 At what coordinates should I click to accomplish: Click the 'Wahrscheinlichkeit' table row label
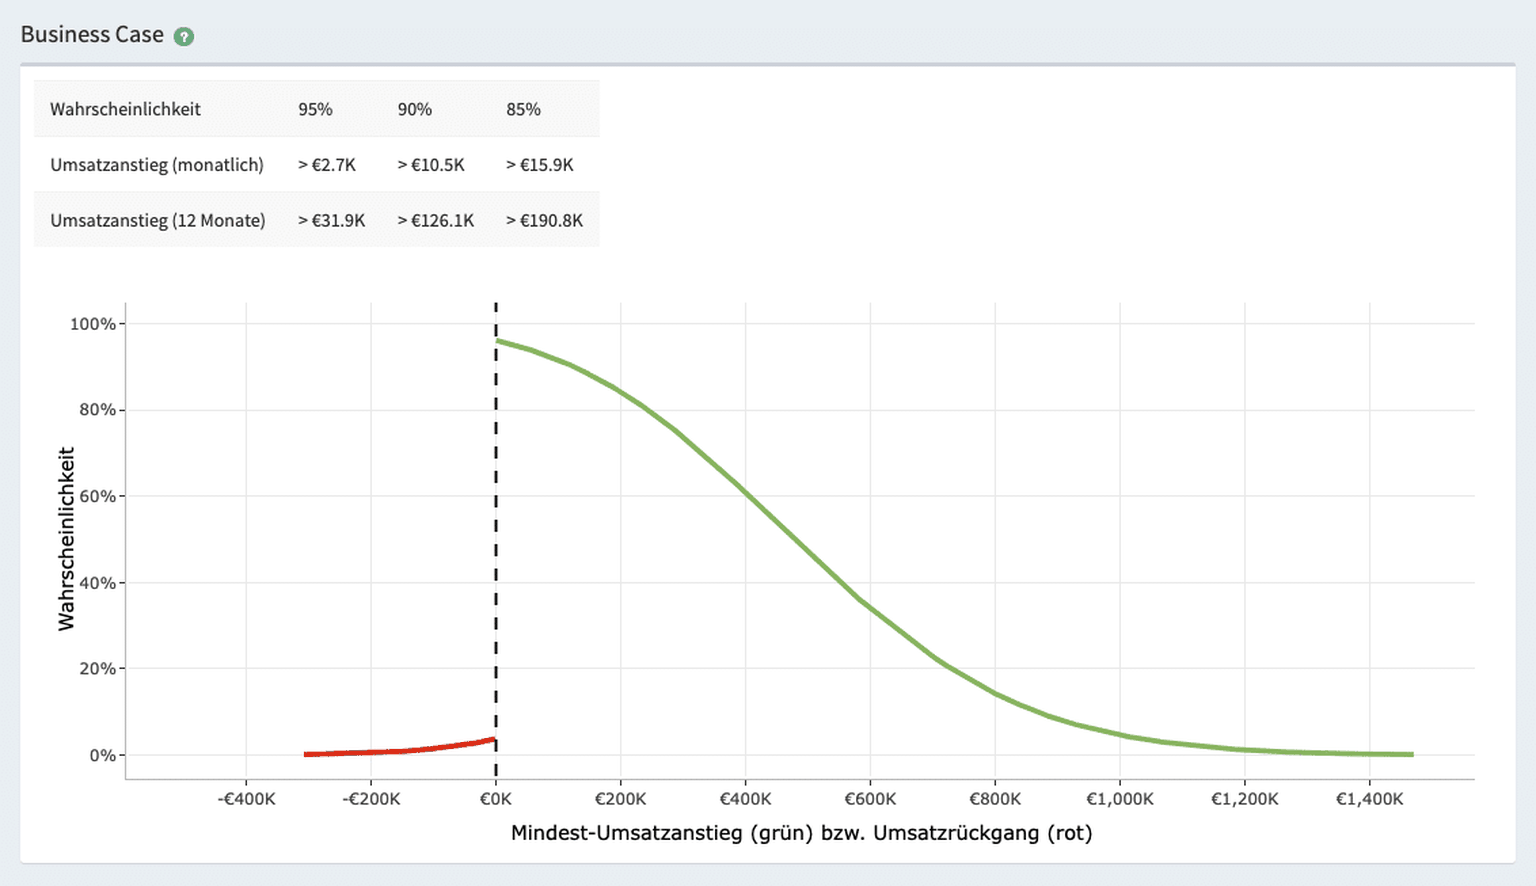[125, 109]
